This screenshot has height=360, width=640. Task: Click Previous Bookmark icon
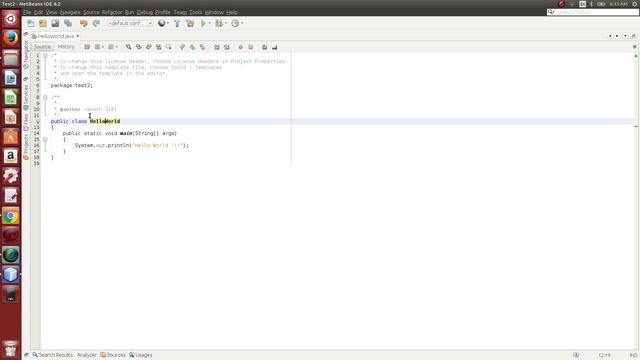(182, 47)
